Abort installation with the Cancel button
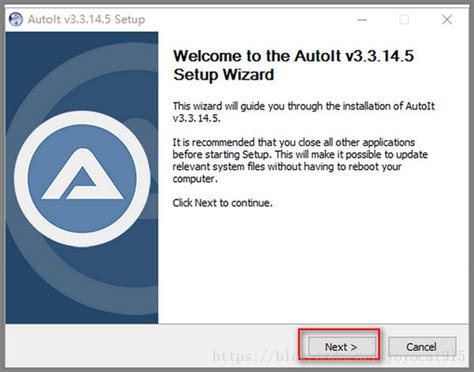The image size is (474, 372). [422, 347]
